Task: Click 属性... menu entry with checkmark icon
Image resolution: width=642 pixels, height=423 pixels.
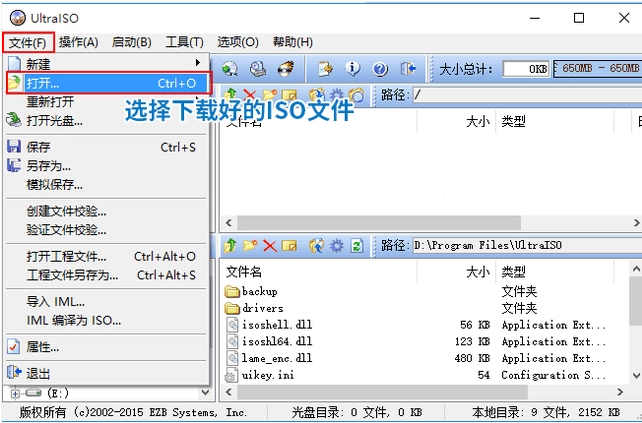Action: (42, 346)
